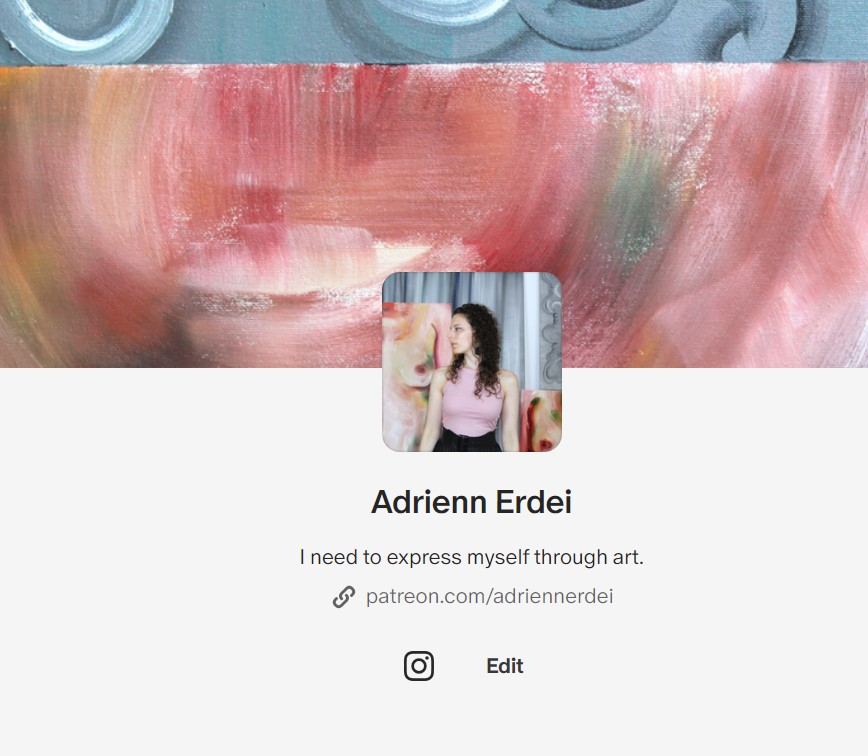Click white swirl brushstroke on cover's top-left
Image resolution: width=868 pixels, height=756 pixels.
83,28
